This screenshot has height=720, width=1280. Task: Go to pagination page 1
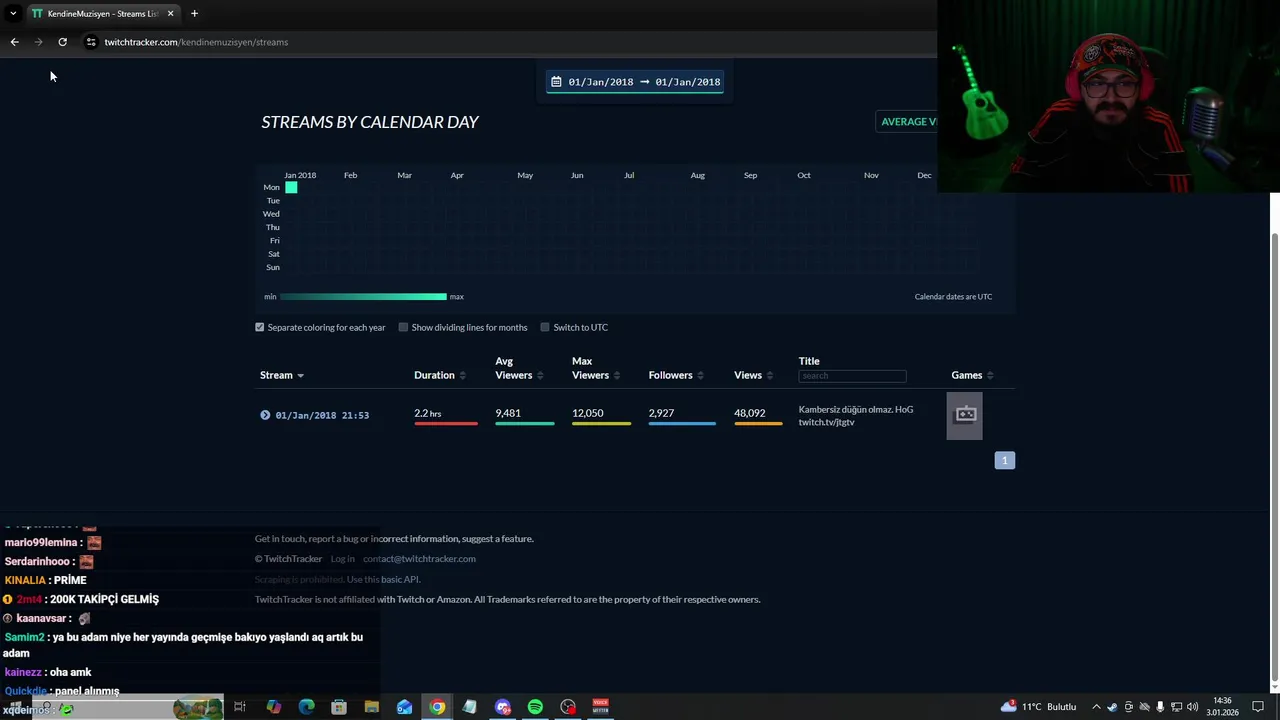pos(1005,460)
